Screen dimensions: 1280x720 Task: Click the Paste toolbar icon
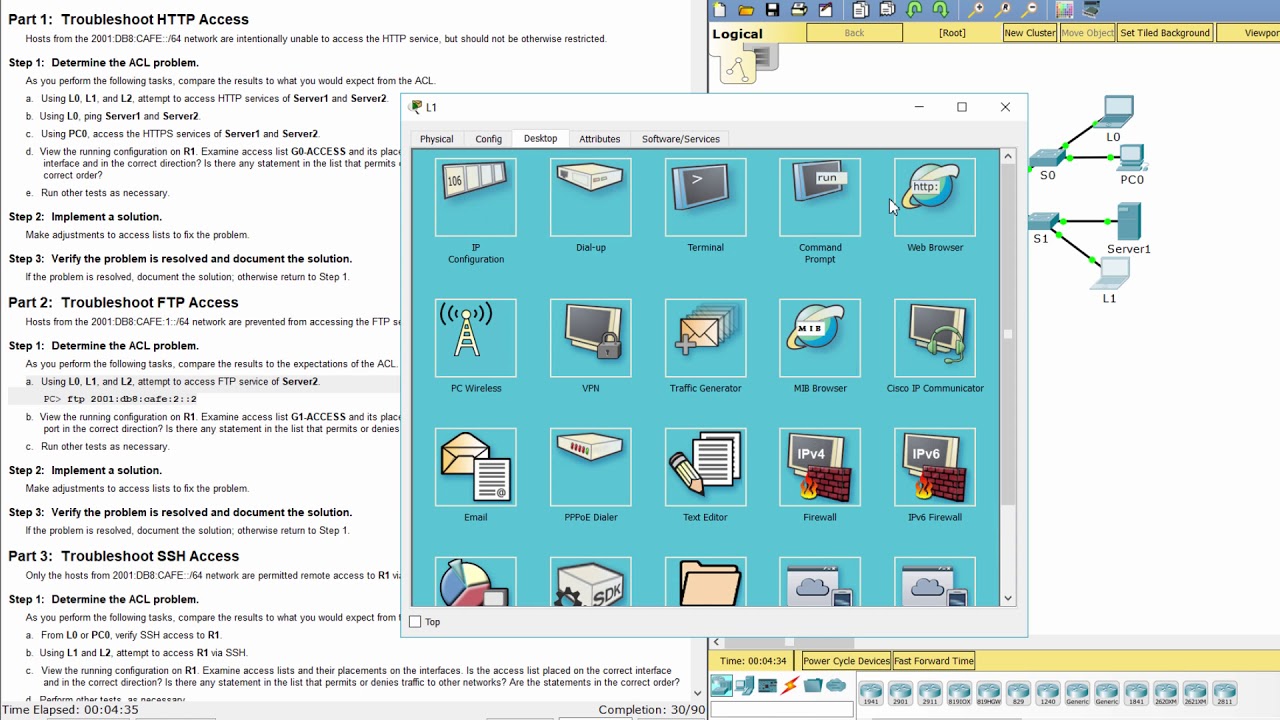tap(887, 10)
